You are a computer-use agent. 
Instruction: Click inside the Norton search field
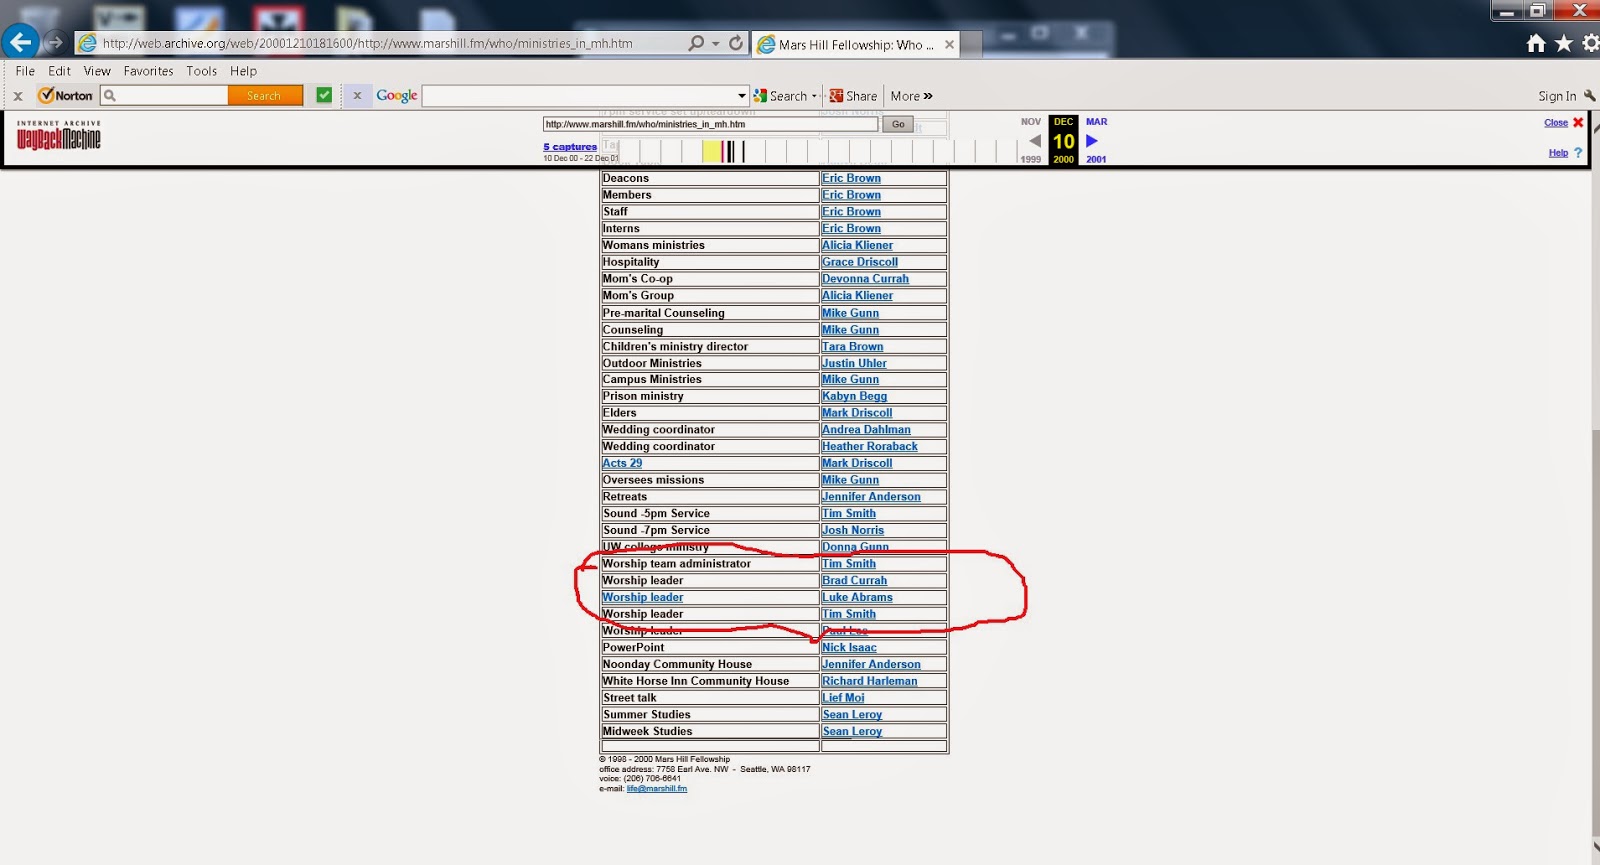pos(165,95)
